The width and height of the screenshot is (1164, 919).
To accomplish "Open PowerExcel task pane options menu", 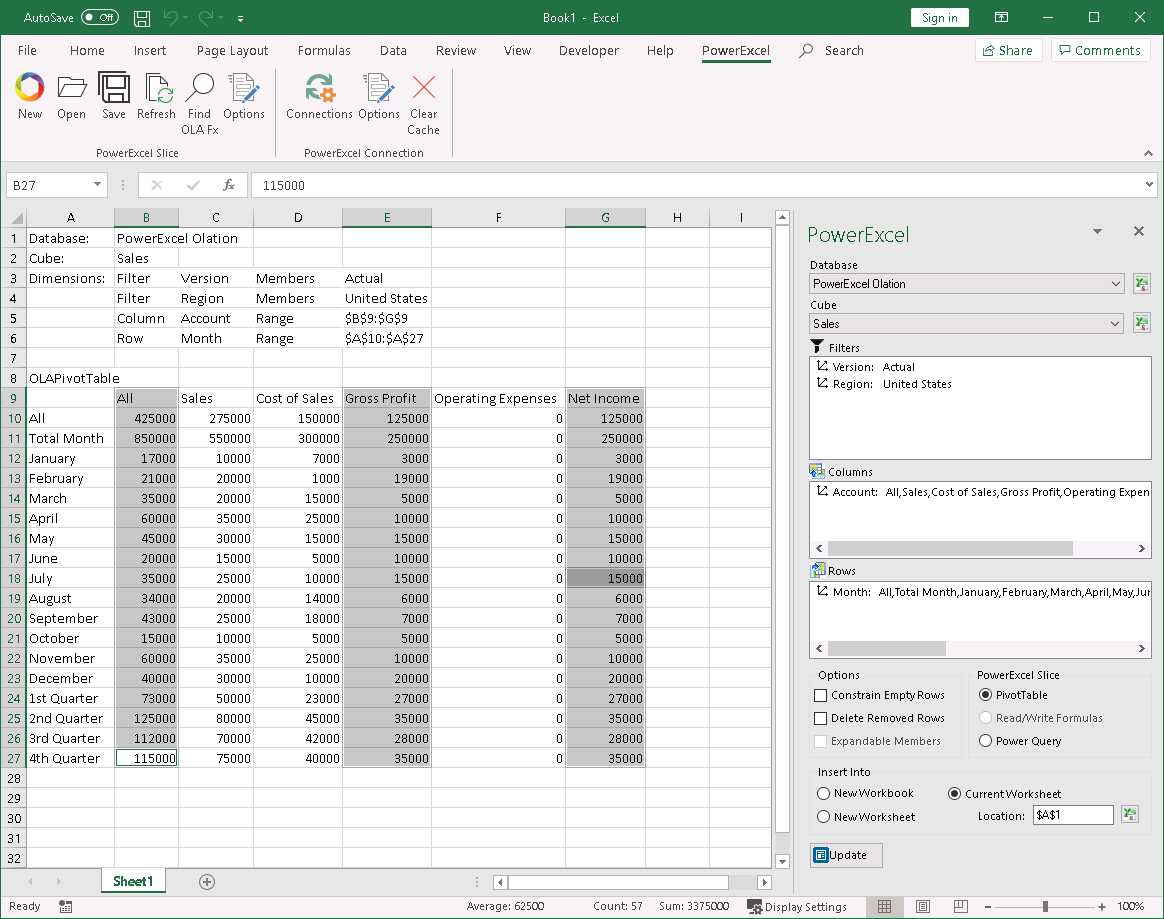I will tap(1097, 232).
